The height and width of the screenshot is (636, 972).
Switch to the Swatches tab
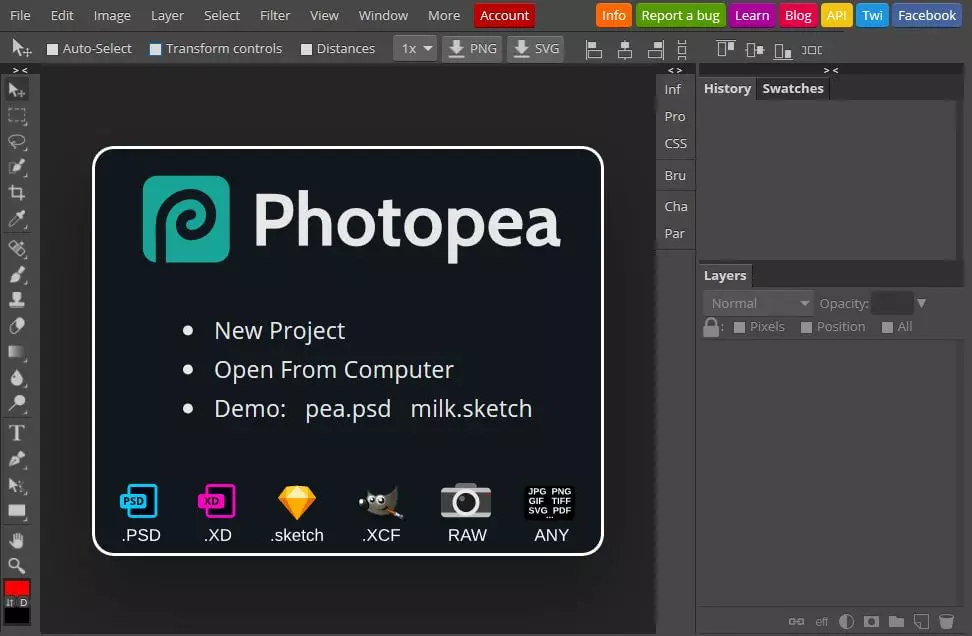793,89
